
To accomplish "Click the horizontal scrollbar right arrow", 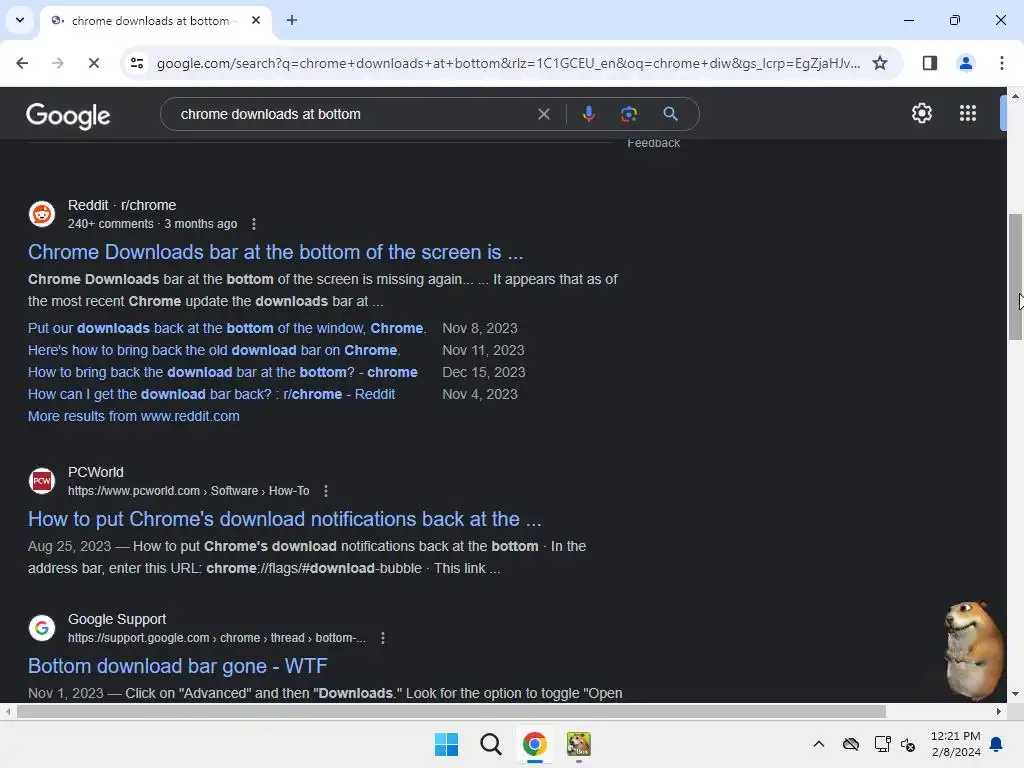I will (x=999, y=712).
